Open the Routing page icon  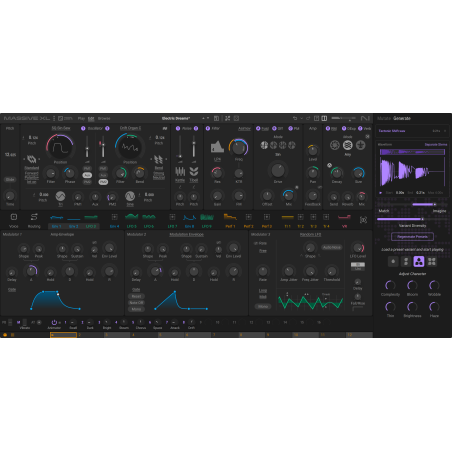(x=34, y=217)
